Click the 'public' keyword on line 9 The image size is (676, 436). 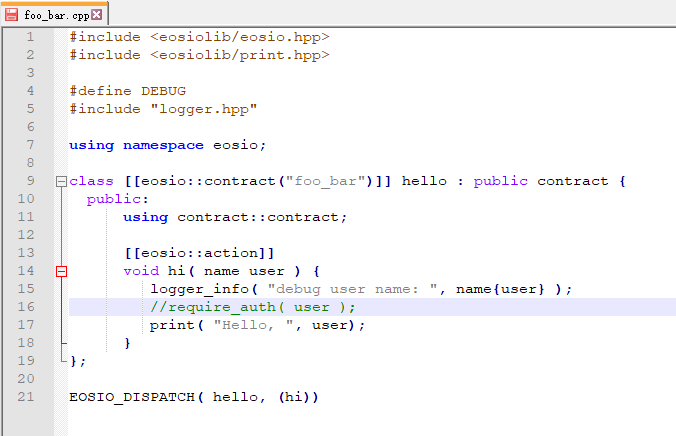click(x=501, y=182)
